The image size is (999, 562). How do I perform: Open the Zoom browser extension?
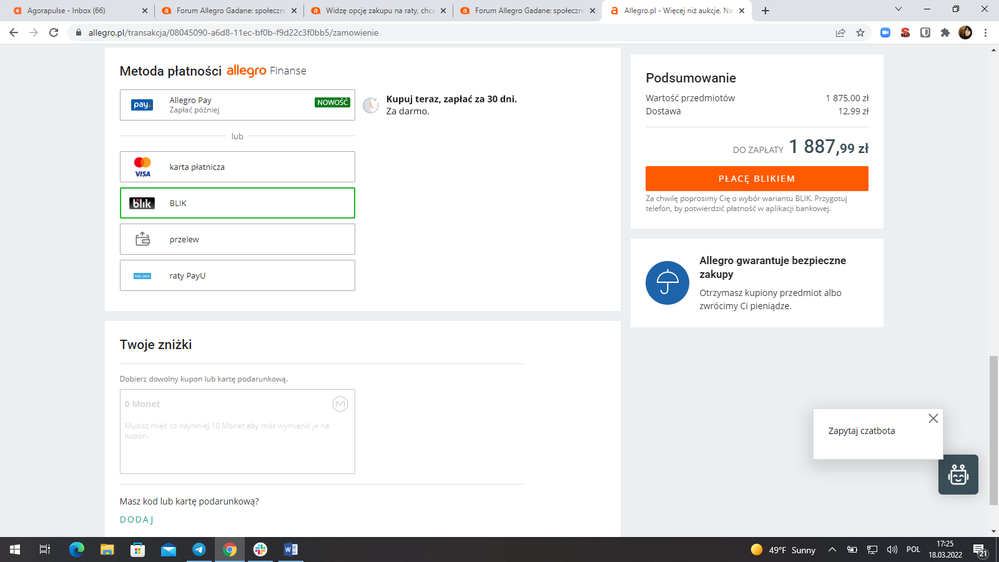885,32
